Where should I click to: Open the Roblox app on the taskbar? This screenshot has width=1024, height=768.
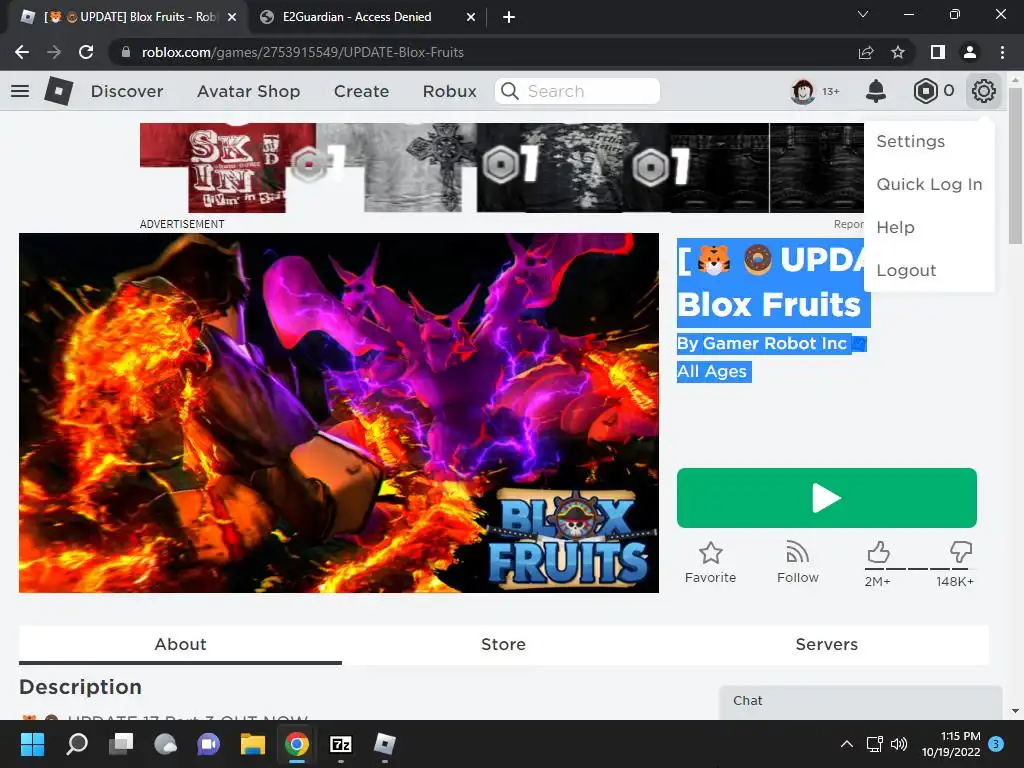385,744
